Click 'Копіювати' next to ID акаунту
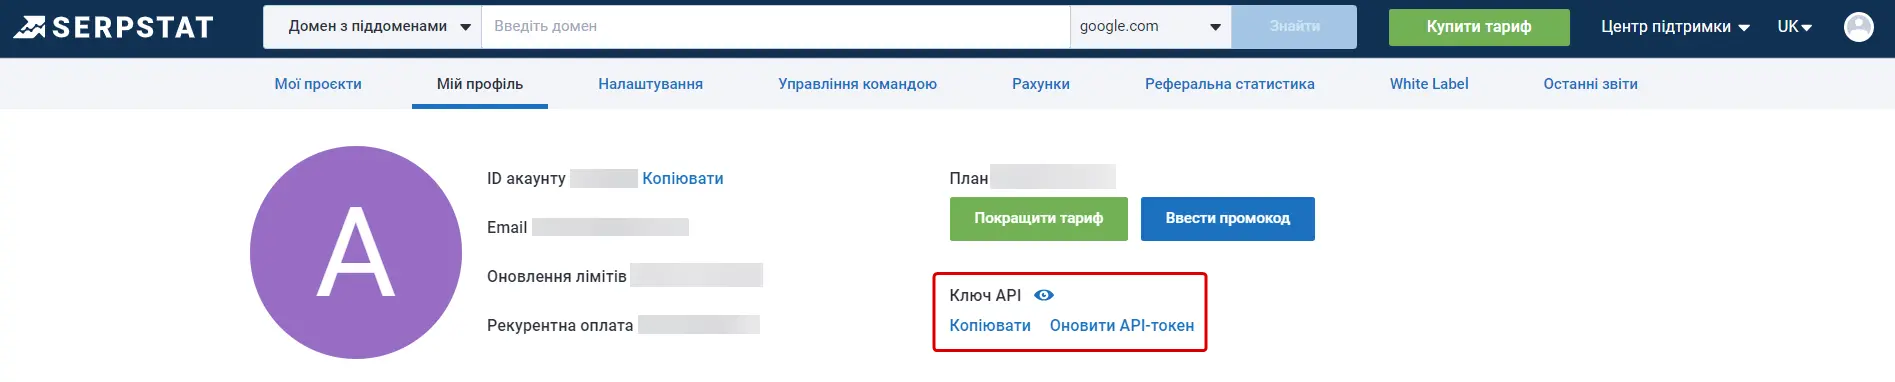The image size is (1895, 382). click(x=683, y=178)
